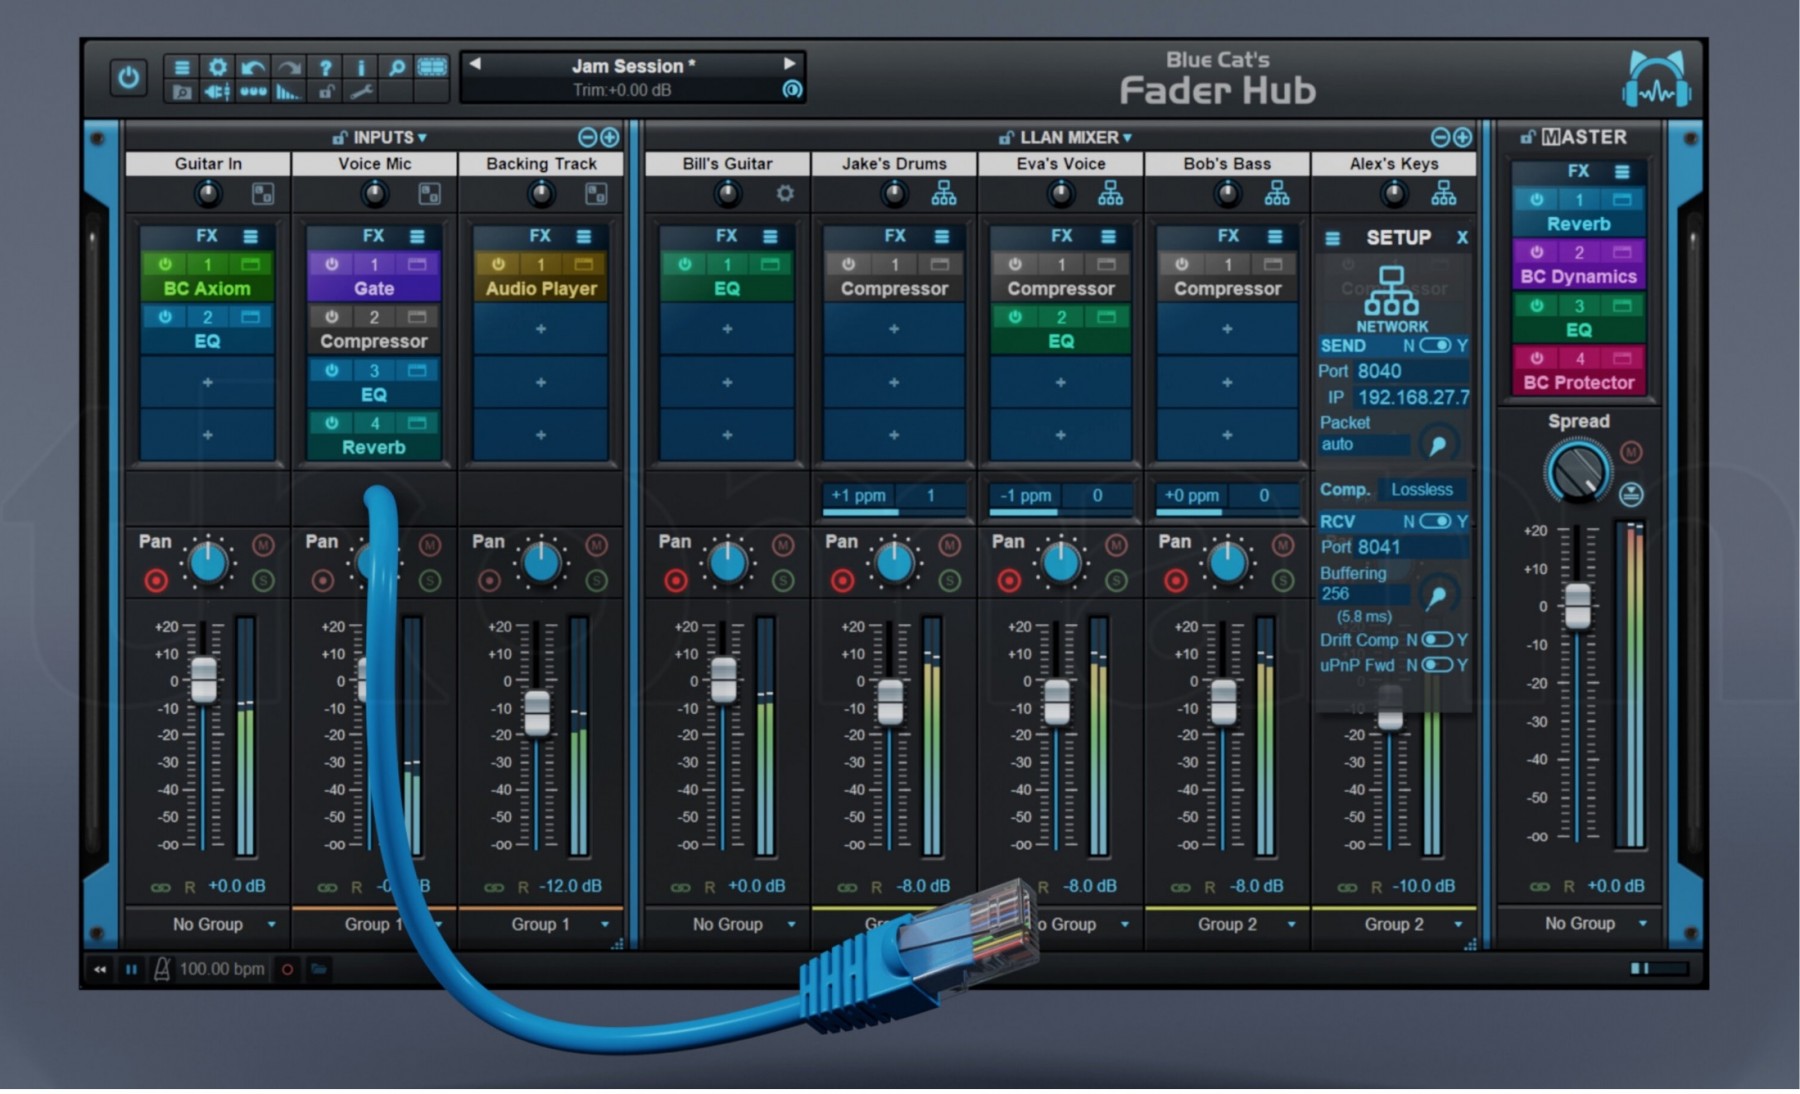Open FX menu on Master strip
Viewport: 1800px width, 1094px height.
(1622, 172)
